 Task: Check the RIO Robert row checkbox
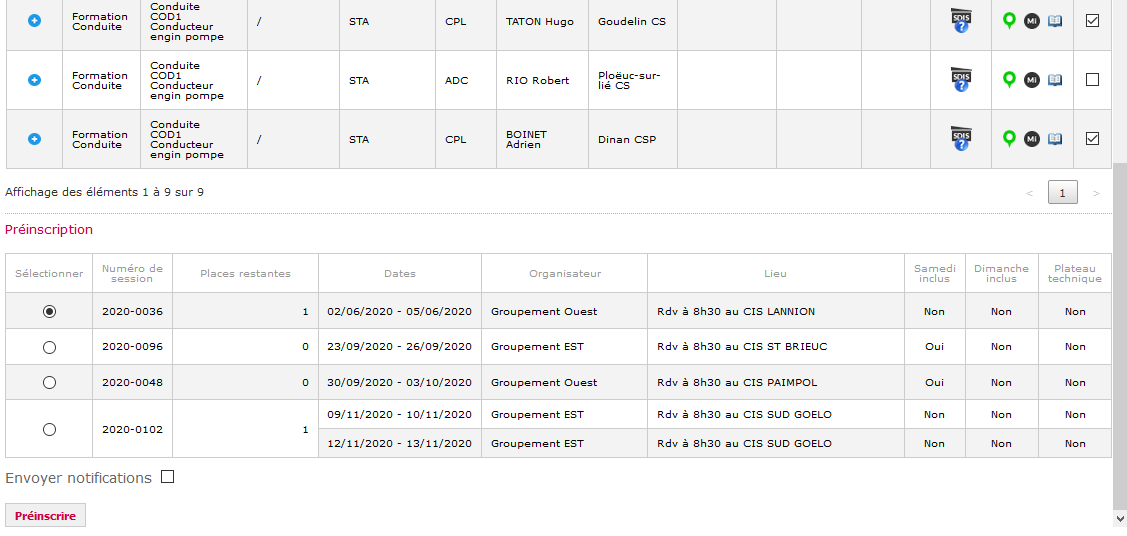click(1092, 80)
